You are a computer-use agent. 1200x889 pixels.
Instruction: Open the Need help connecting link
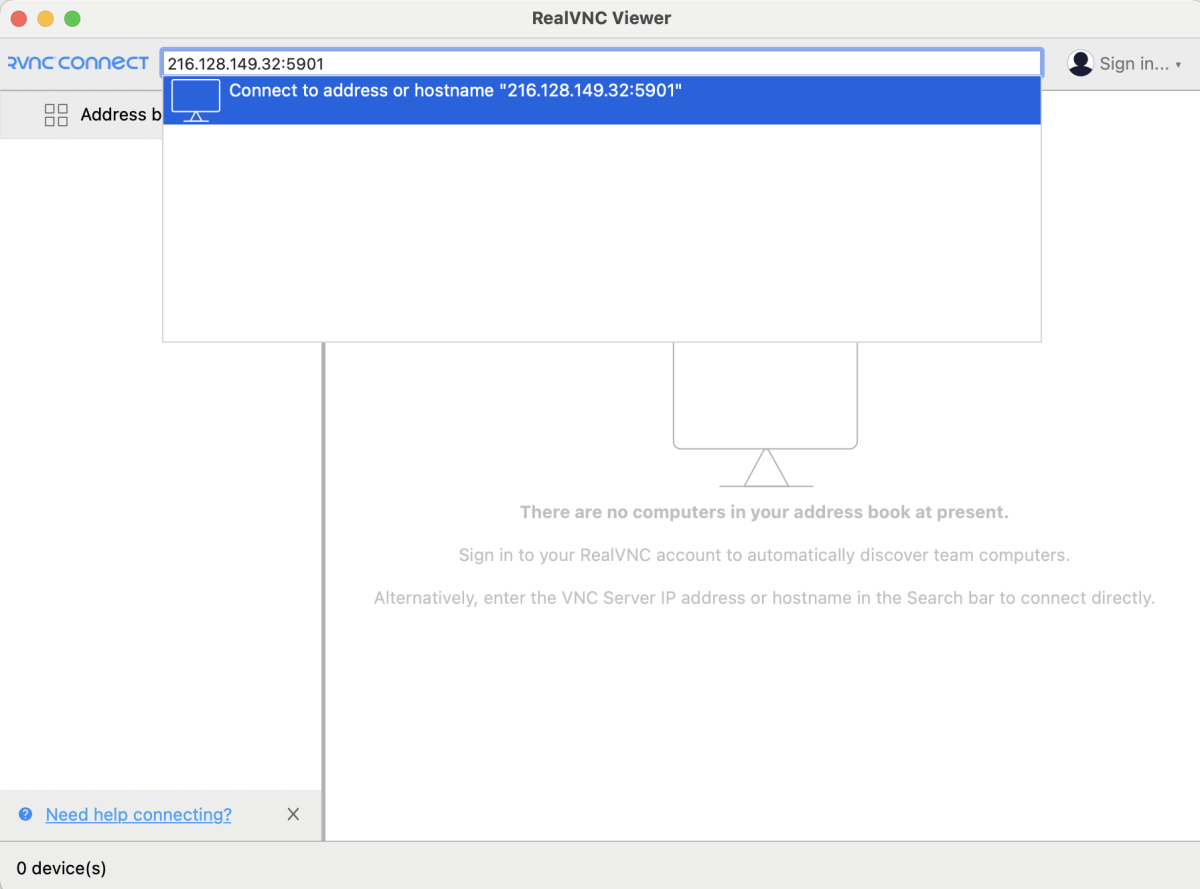139,814
